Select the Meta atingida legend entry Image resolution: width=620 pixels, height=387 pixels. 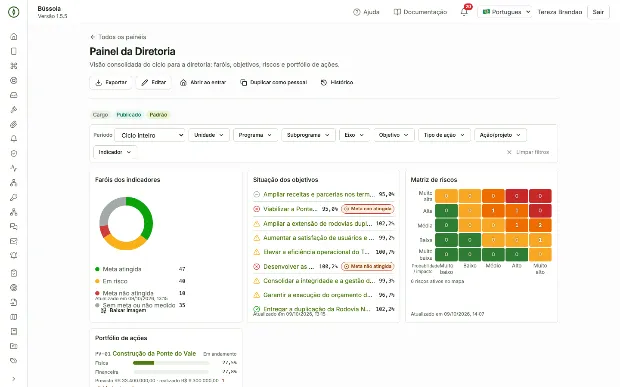[x=140, y=269]
